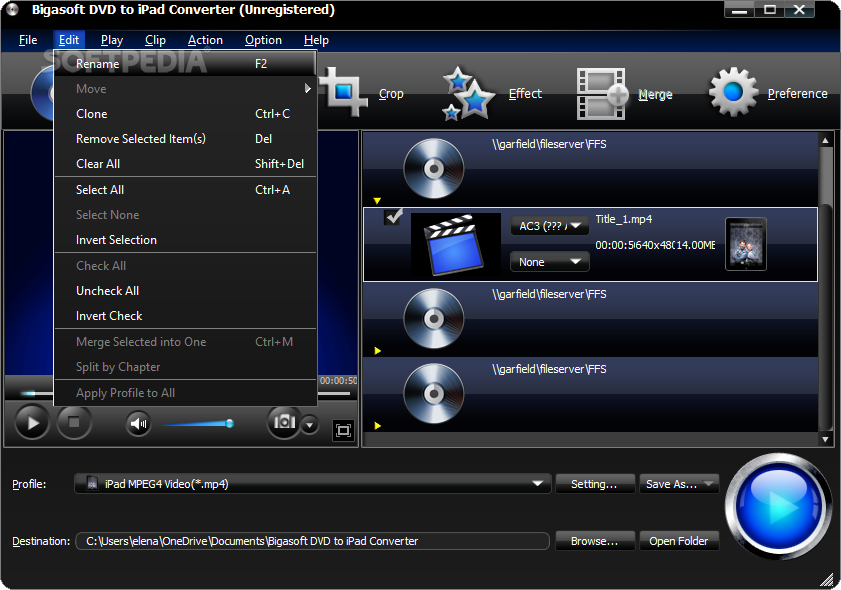
Task: Close the open Edit menu
Action: (x=69, y=40)
